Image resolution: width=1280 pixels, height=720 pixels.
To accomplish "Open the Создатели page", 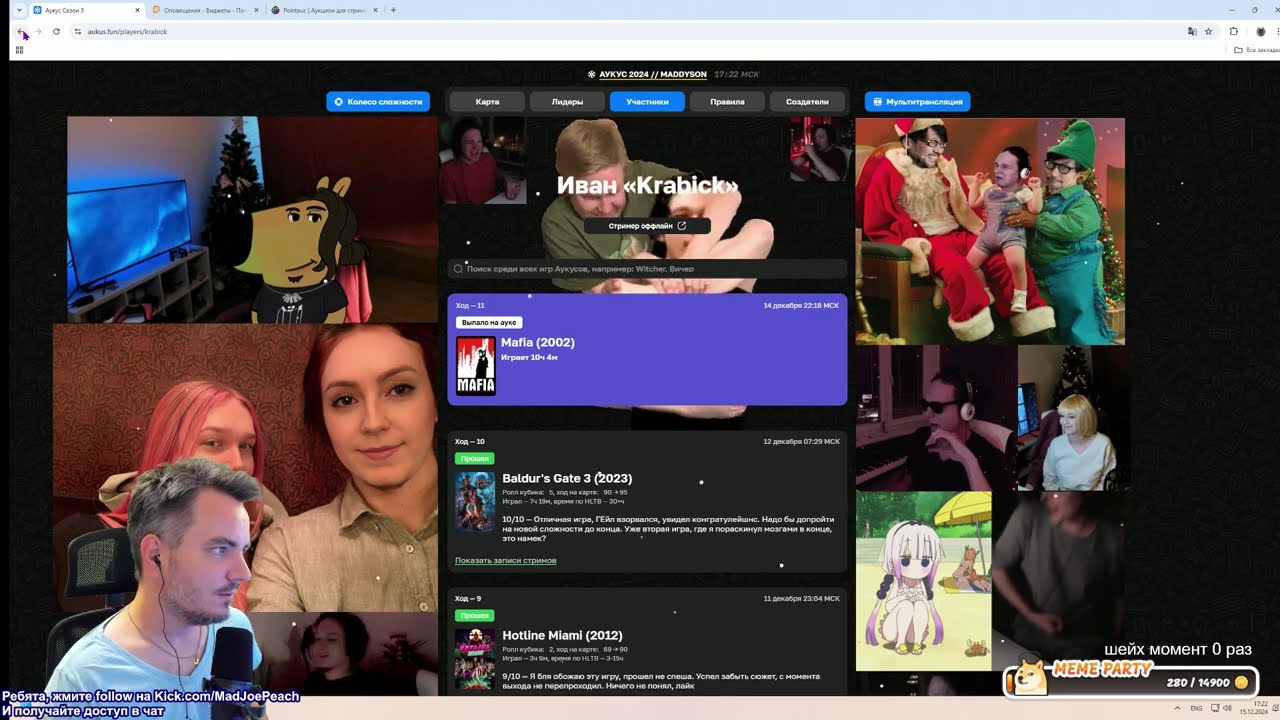I will coord(807,101).
